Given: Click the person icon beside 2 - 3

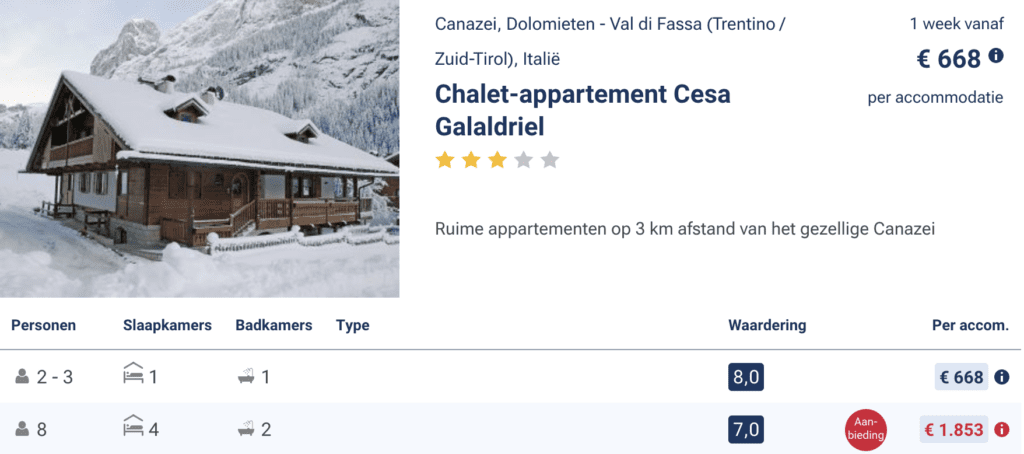Looking at the screenshot, I should tap(22, 378).
